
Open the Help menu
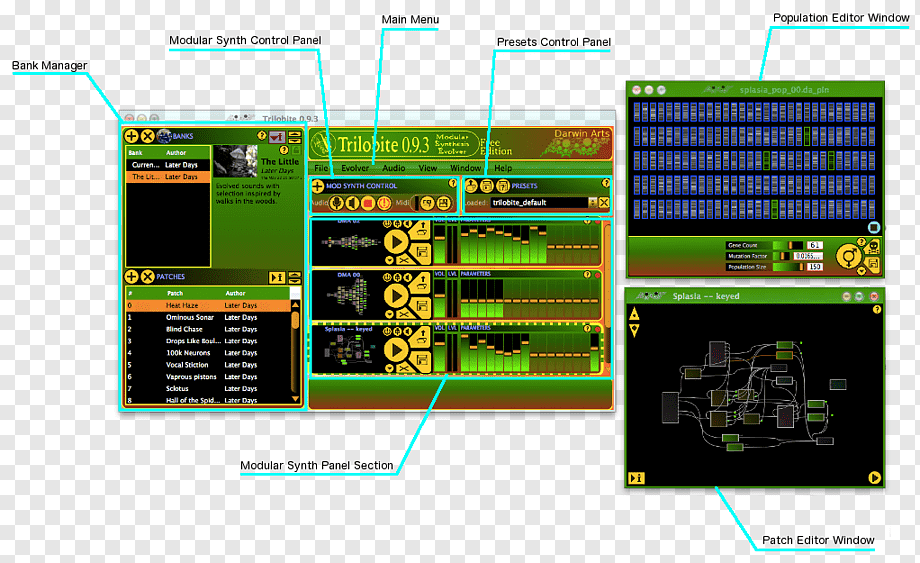pos(503,168)
